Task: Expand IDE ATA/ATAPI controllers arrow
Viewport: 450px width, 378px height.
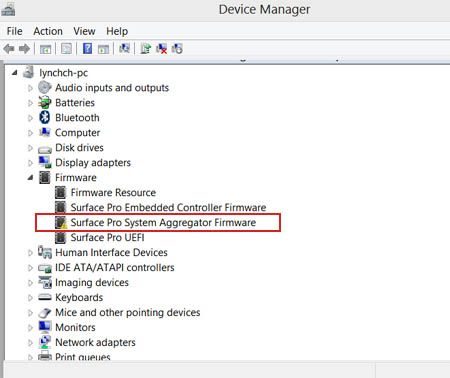Action: [x=30, y=268]
